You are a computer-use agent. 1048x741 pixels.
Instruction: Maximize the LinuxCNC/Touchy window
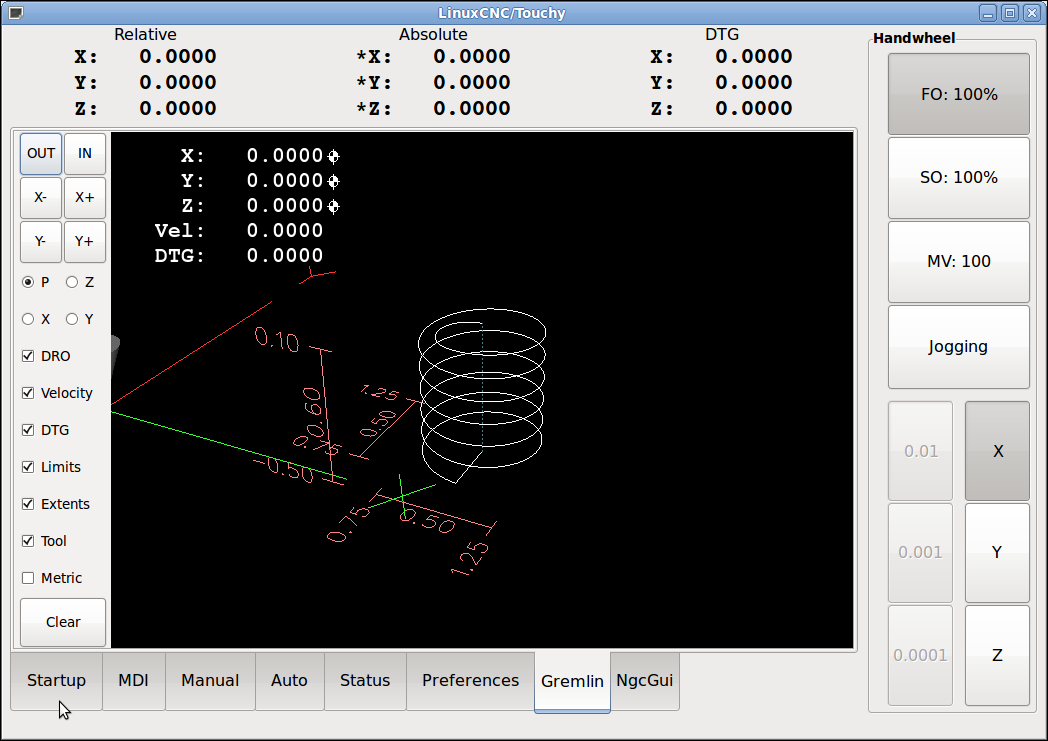[x=1010, y=13]
